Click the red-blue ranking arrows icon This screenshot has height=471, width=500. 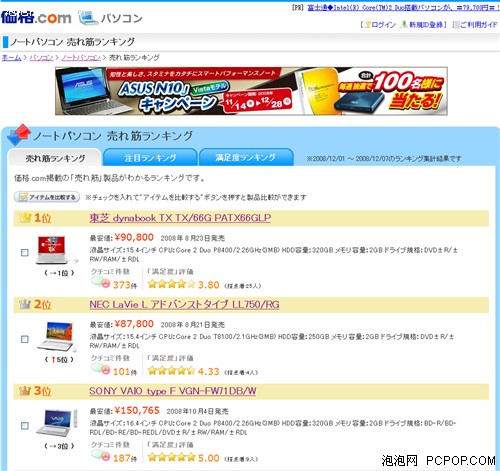click(19, 135)
